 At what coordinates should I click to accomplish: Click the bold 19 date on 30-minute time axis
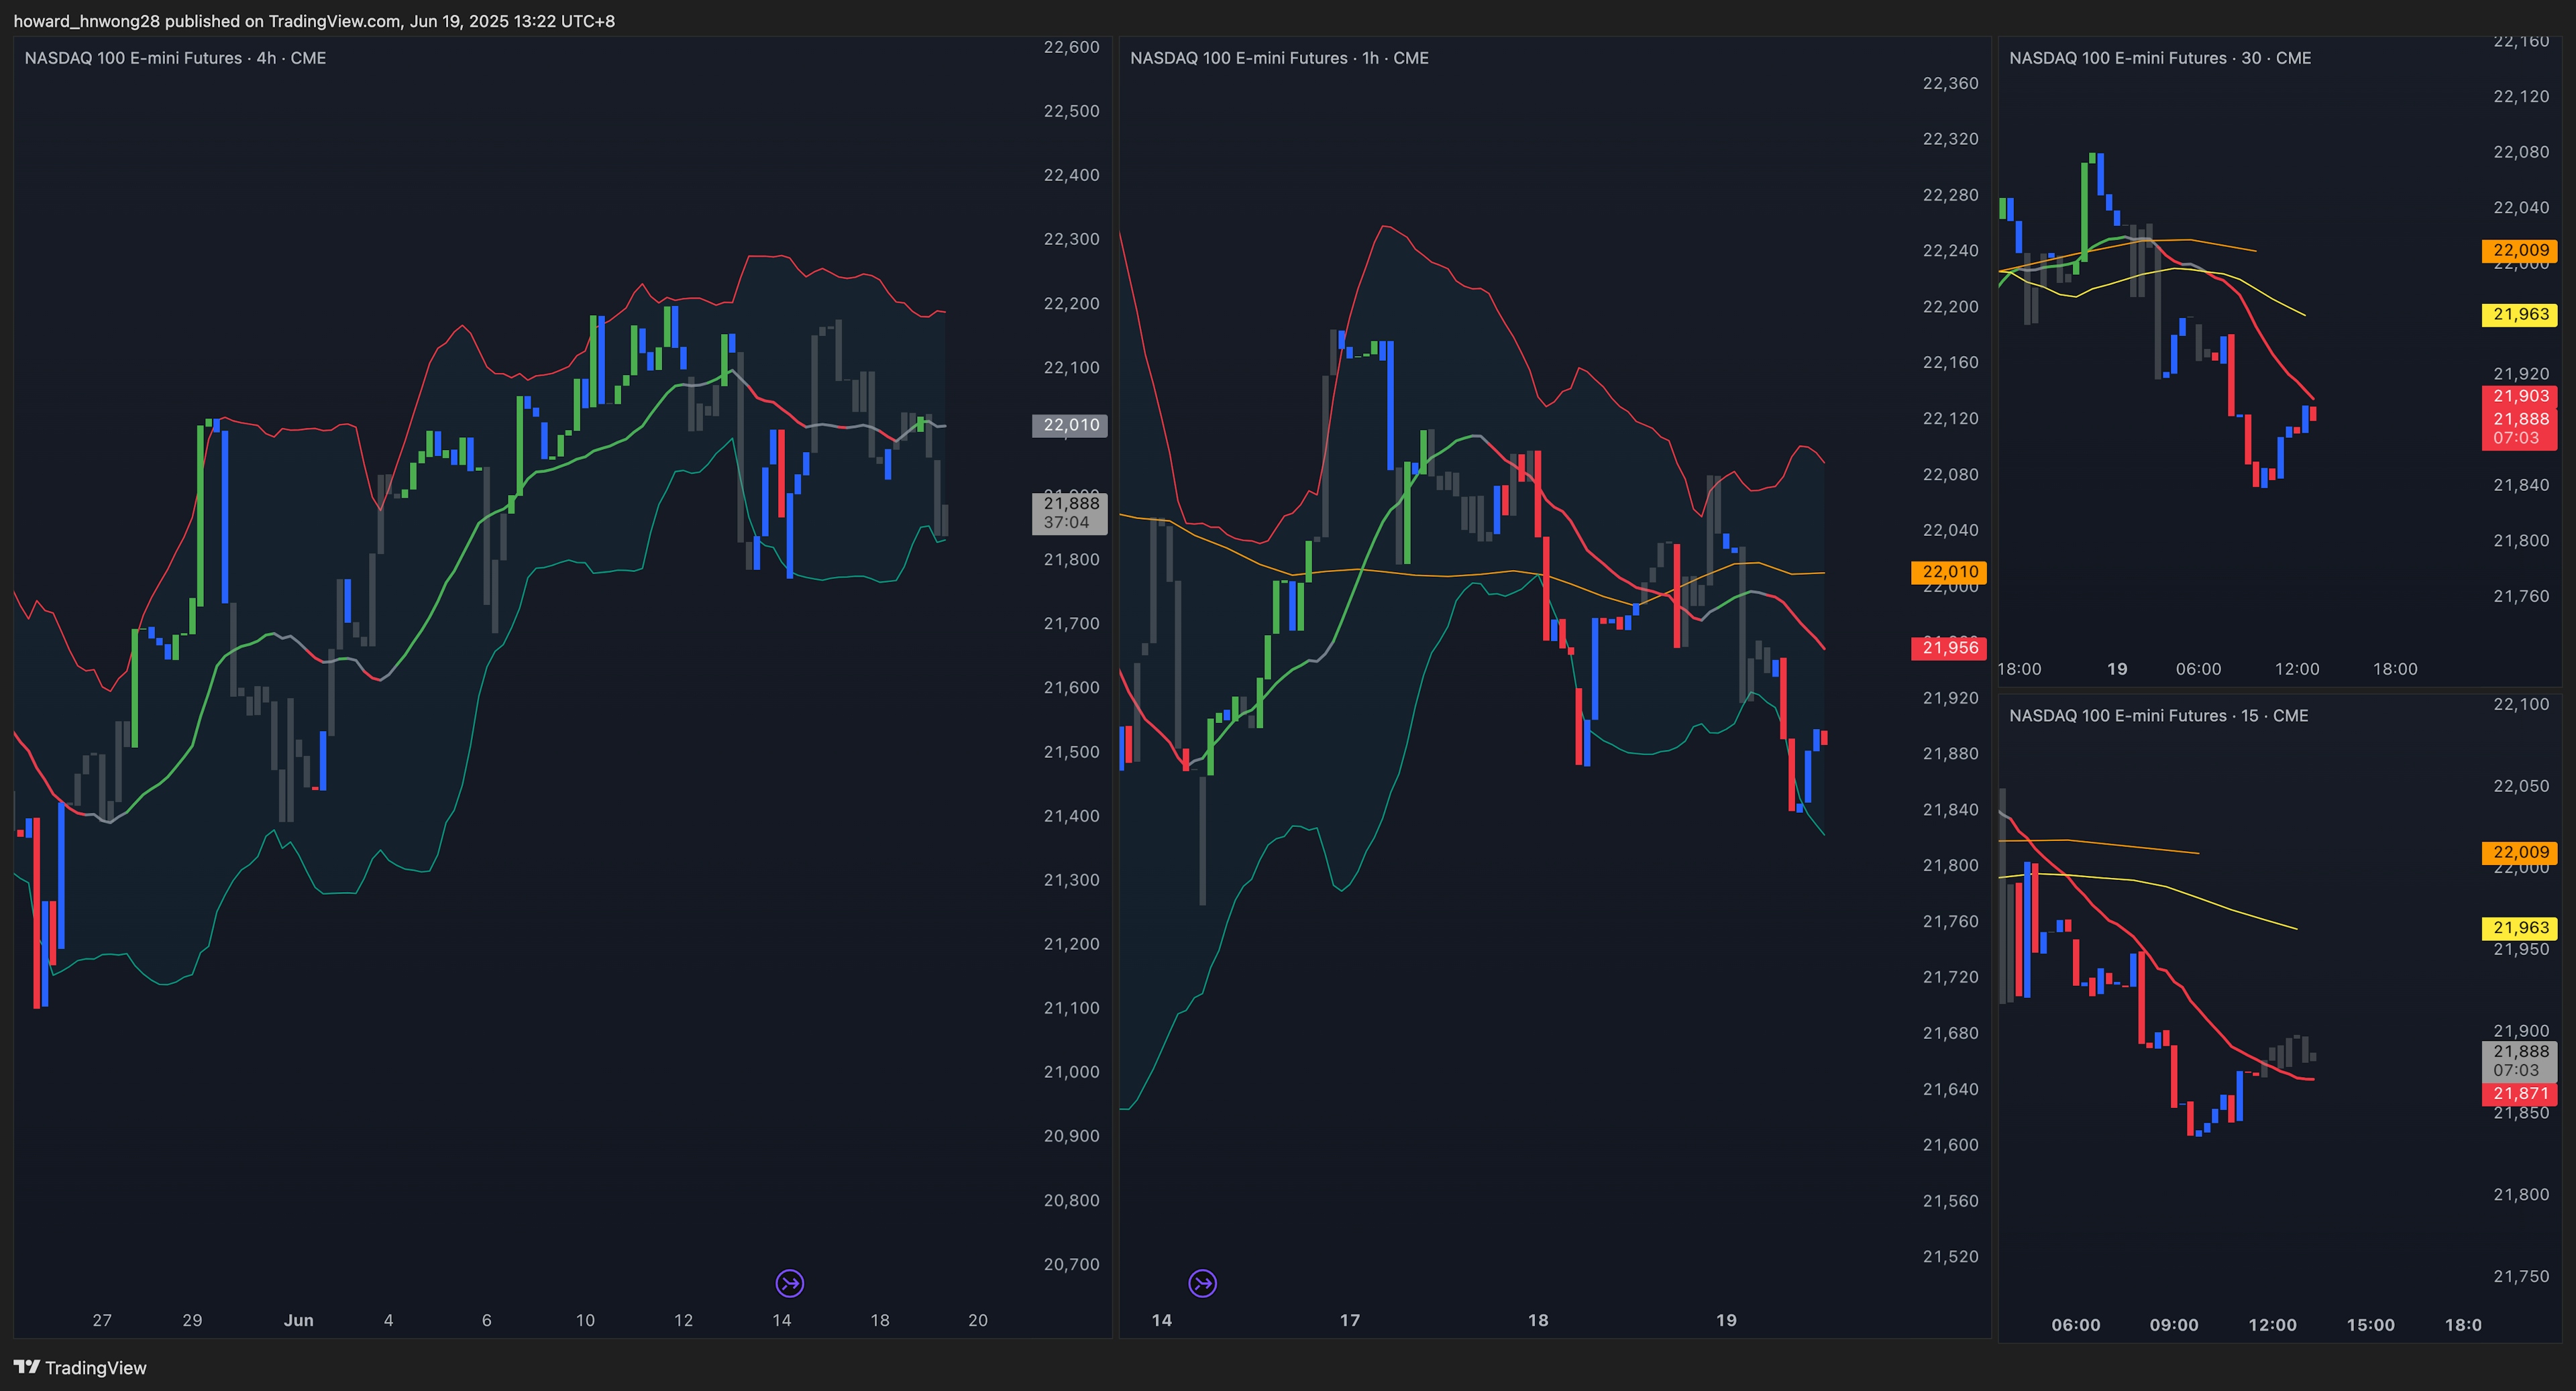click(x=2117, y=669)
